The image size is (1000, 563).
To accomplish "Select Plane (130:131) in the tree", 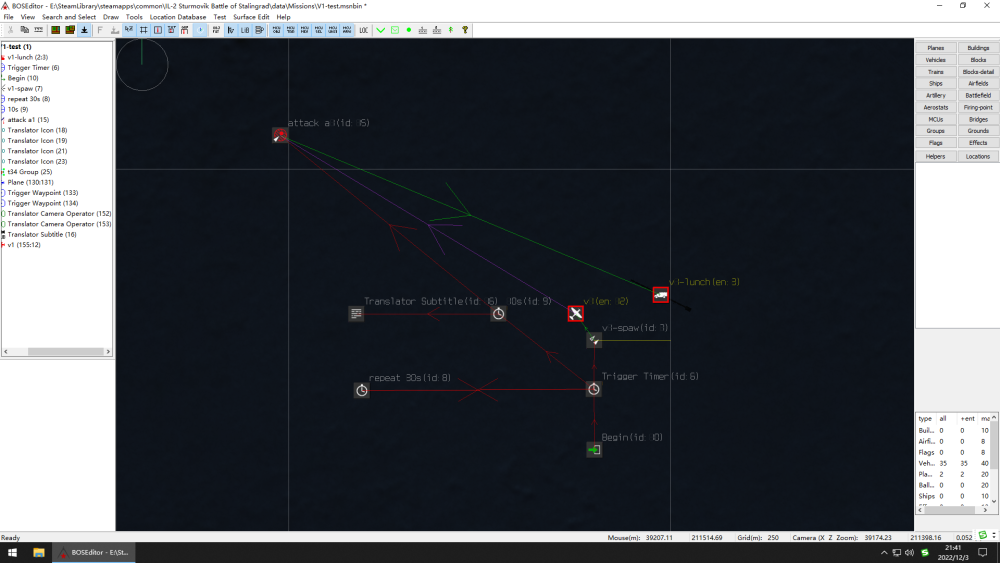I will (x=31, y=182).
